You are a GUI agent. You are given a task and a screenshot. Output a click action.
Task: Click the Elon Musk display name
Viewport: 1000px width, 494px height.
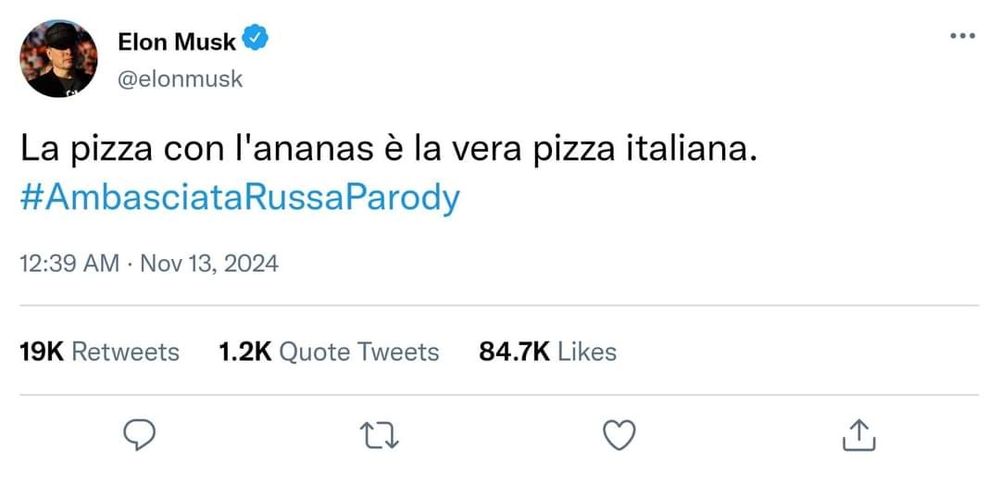point(177,42)
